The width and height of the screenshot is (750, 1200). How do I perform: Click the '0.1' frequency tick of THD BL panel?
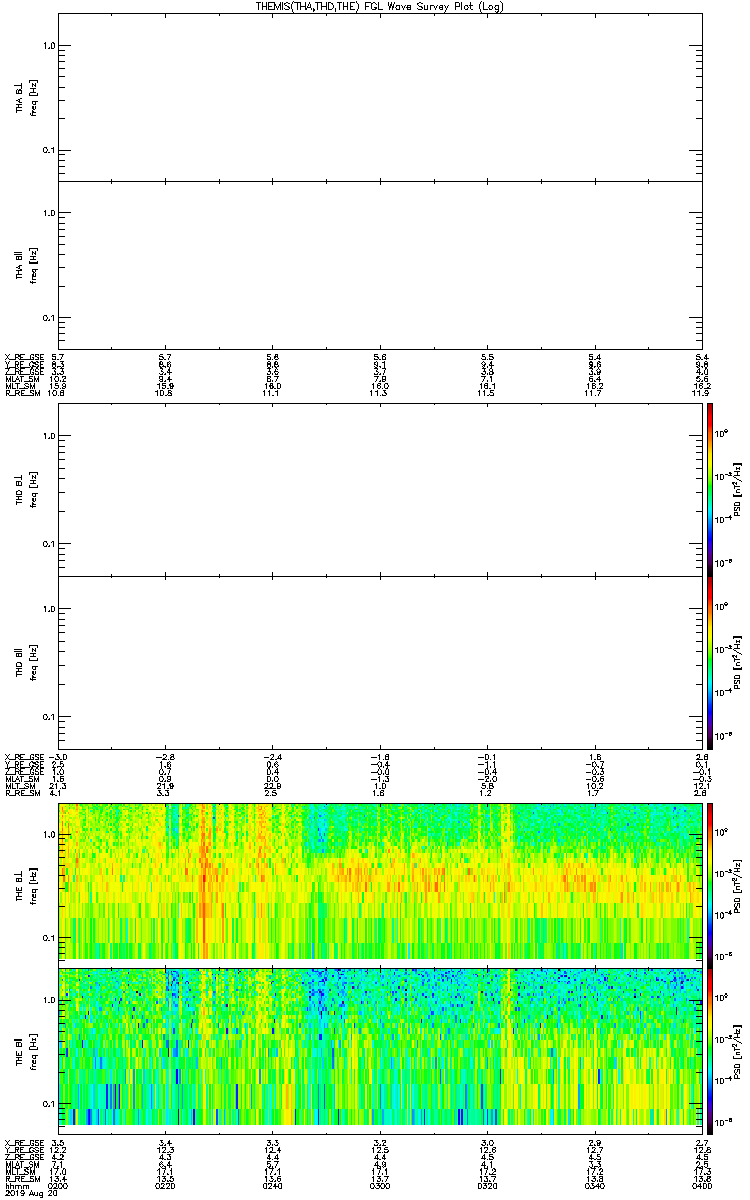click(x=49, y=544)
